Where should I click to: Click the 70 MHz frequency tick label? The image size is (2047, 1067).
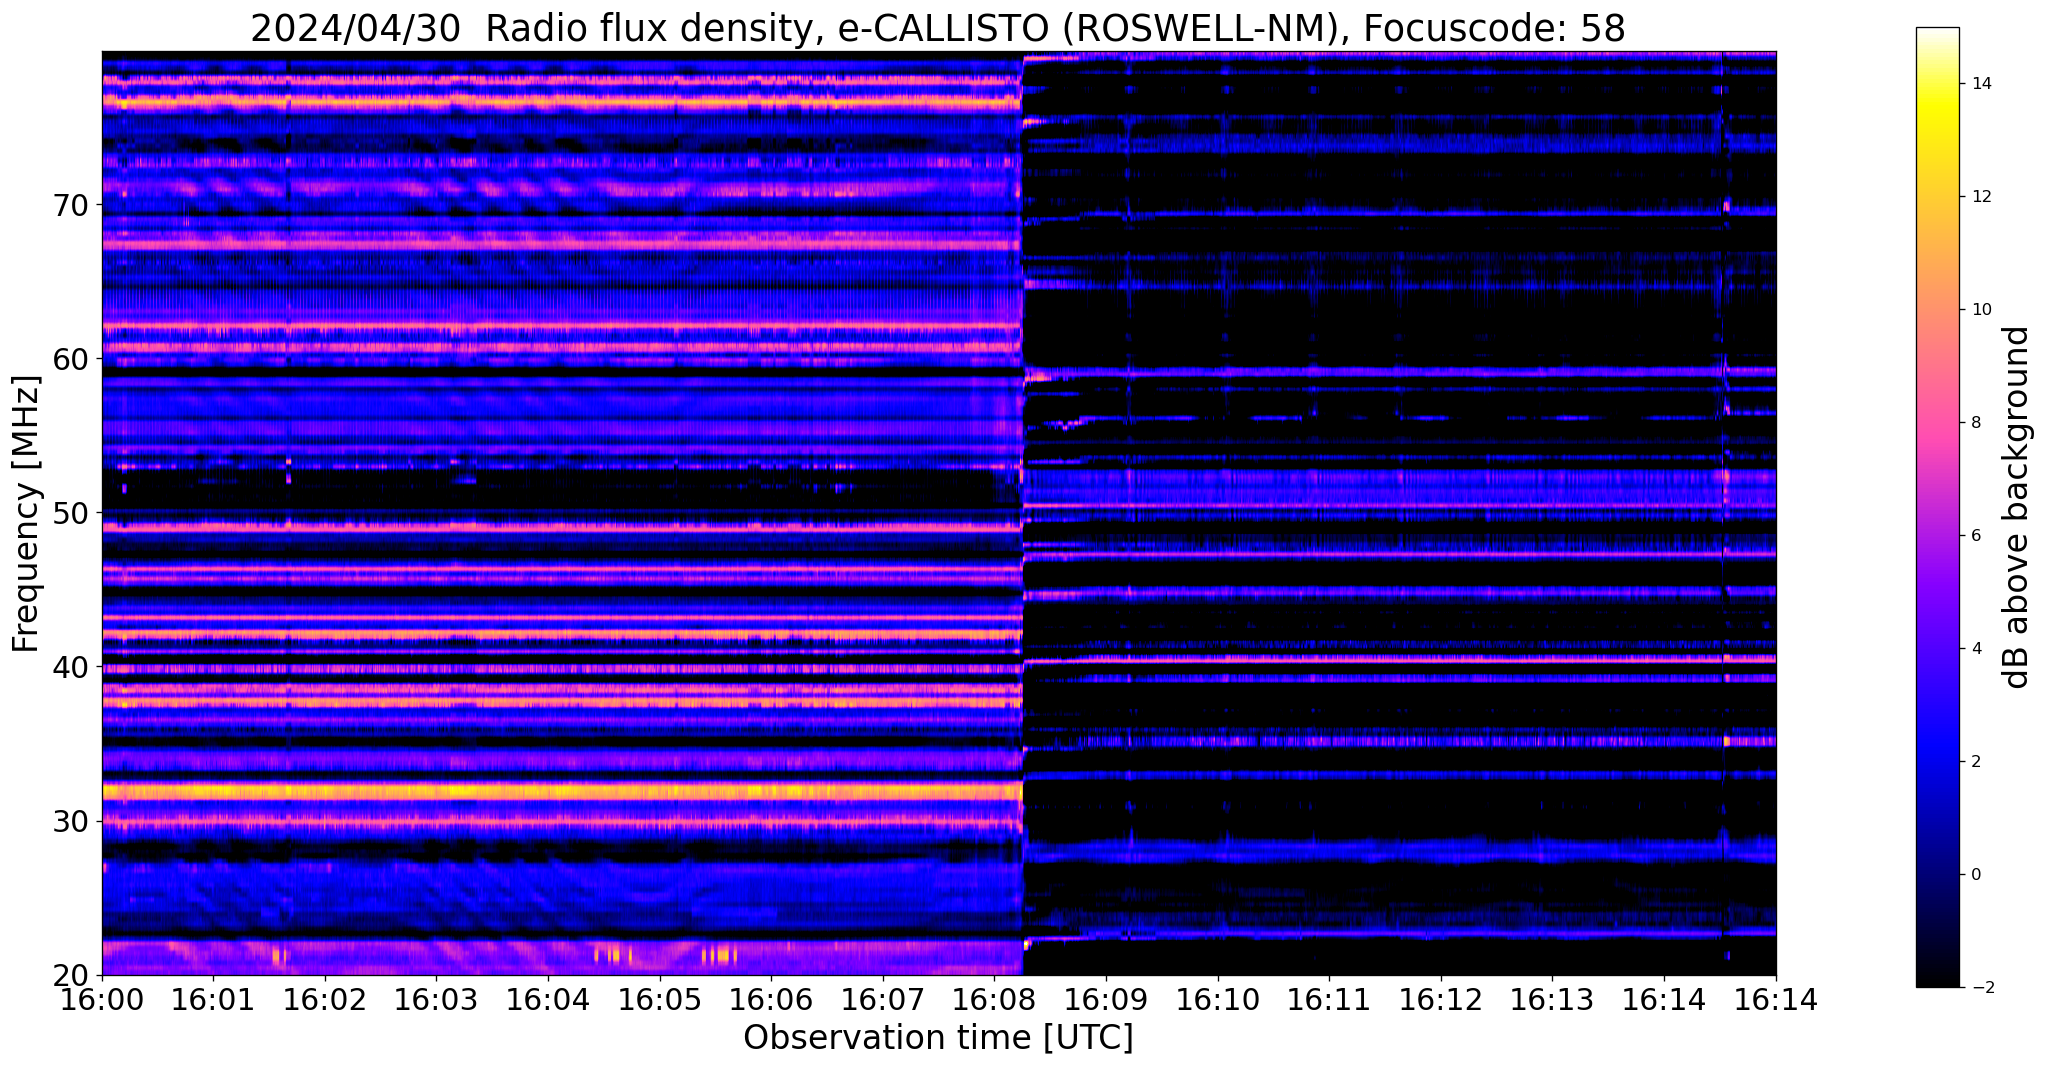coord(72,205)
